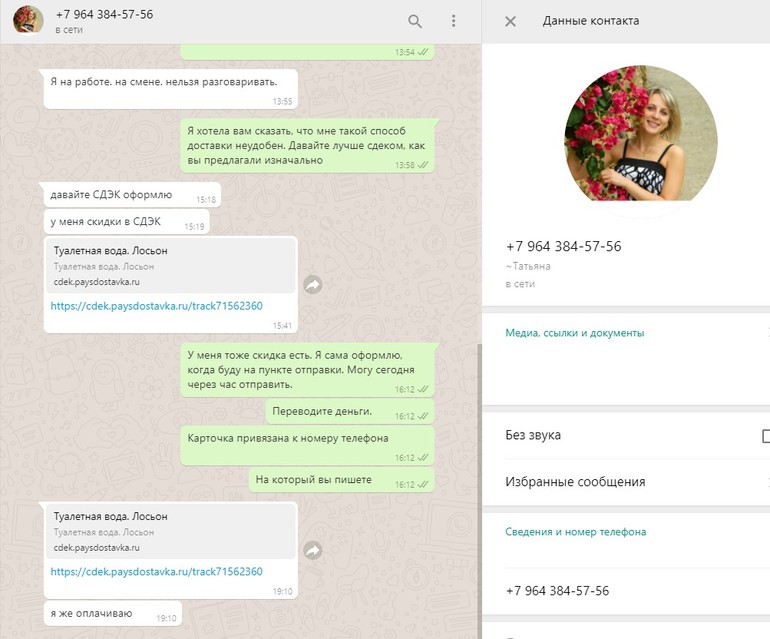
Task: Open the cdek.paysdostavka.ru link sent at 15:41
Action: [x=157, y=306]
